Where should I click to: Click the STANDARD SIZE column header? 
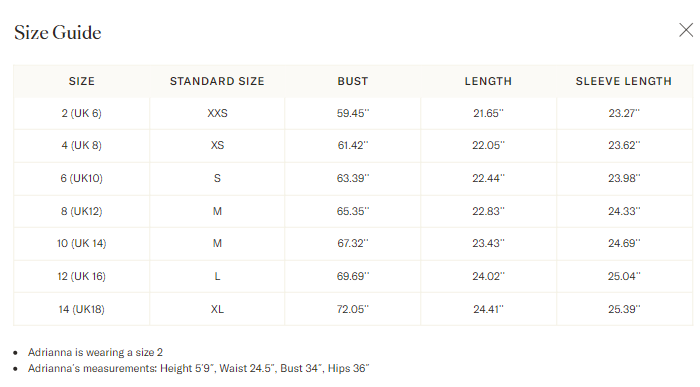pos(217,81)
